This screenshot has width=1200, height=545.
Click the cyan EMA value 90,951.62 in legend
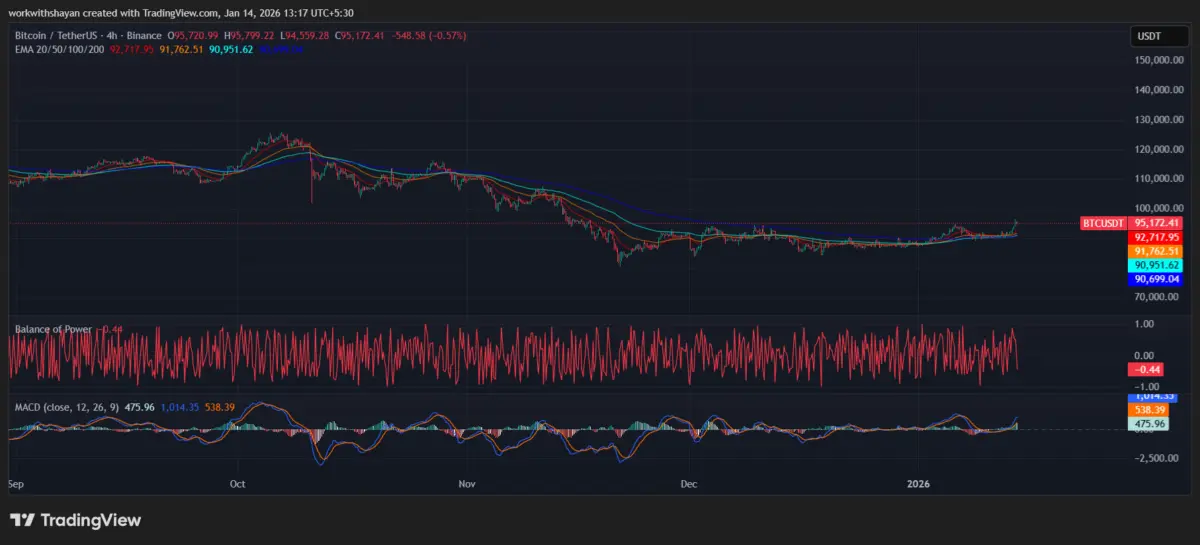231,48
